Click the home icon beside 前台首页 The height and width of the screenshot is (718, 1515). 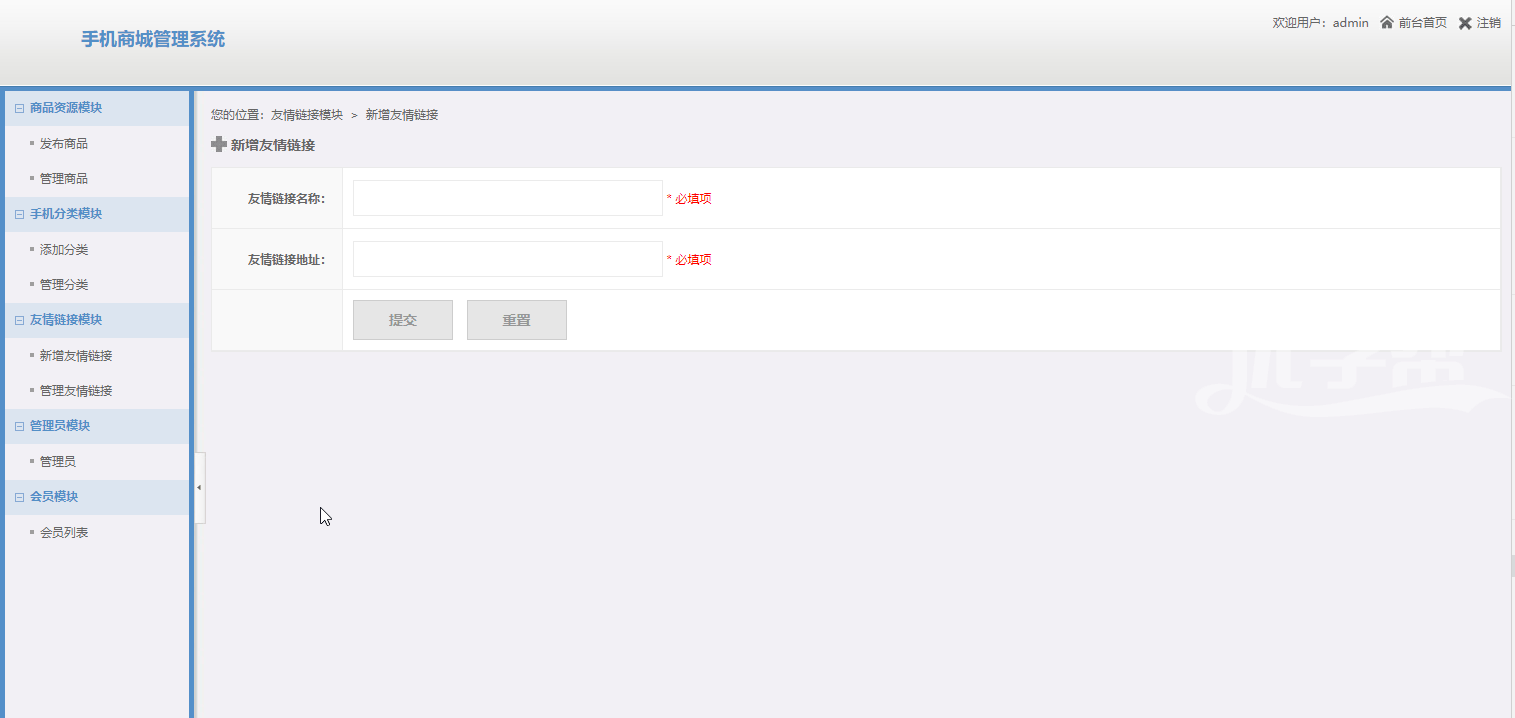click(1386, 23)
